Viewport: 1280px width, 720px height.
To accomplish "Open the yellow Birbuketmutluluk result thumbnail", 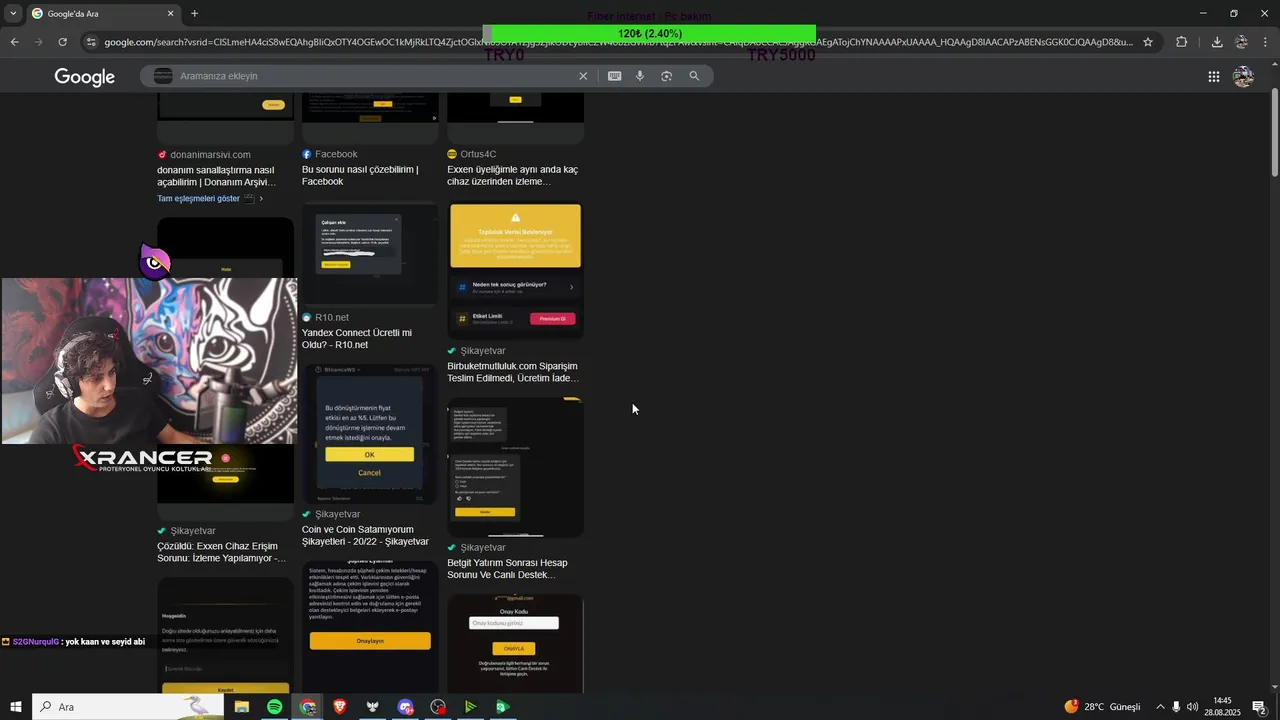I will [x=515, y=269].
